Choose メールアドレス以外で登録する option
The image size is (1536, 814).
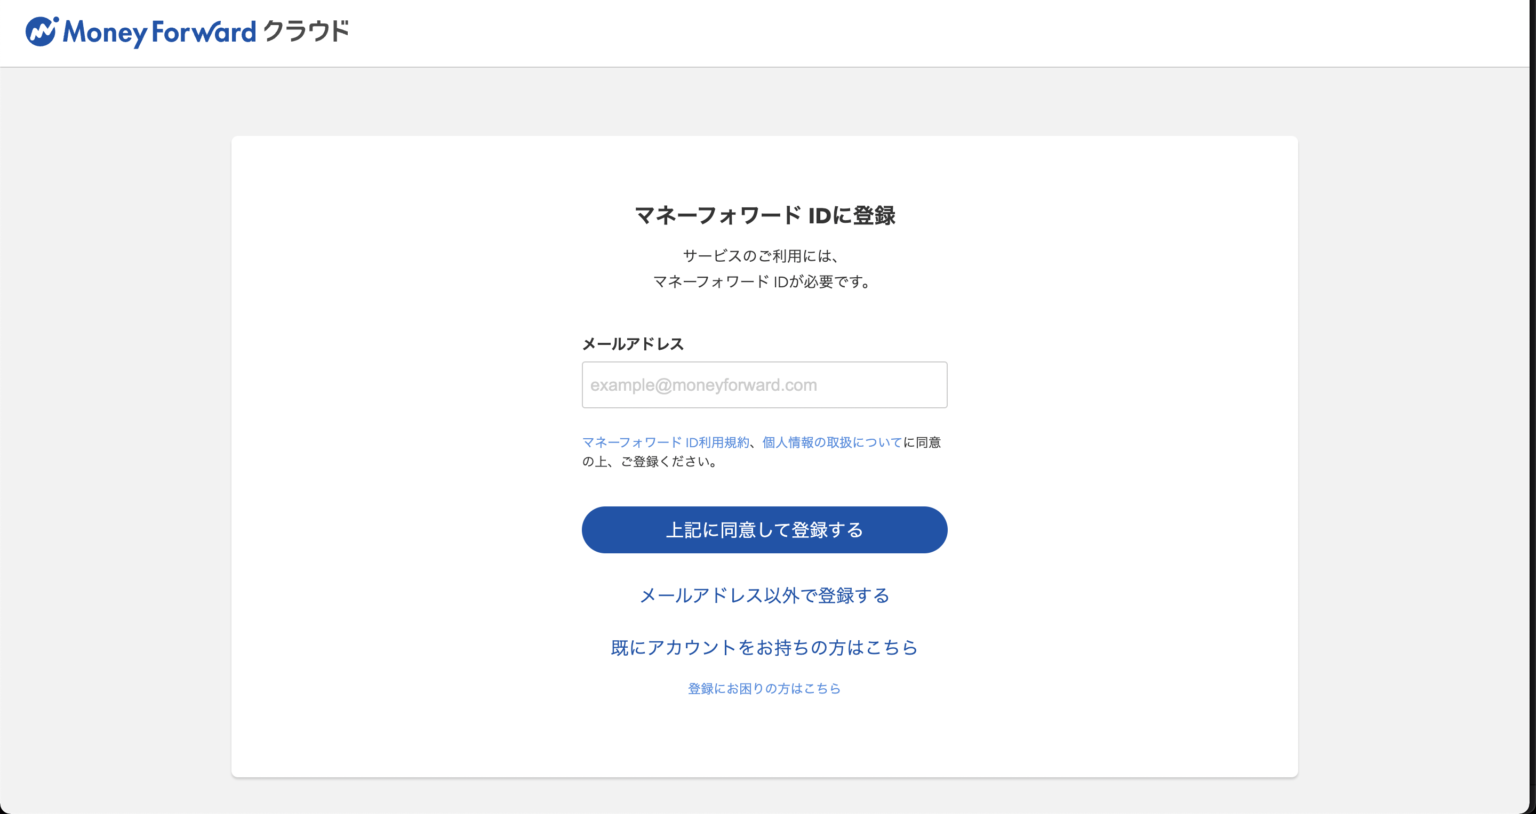764,596
